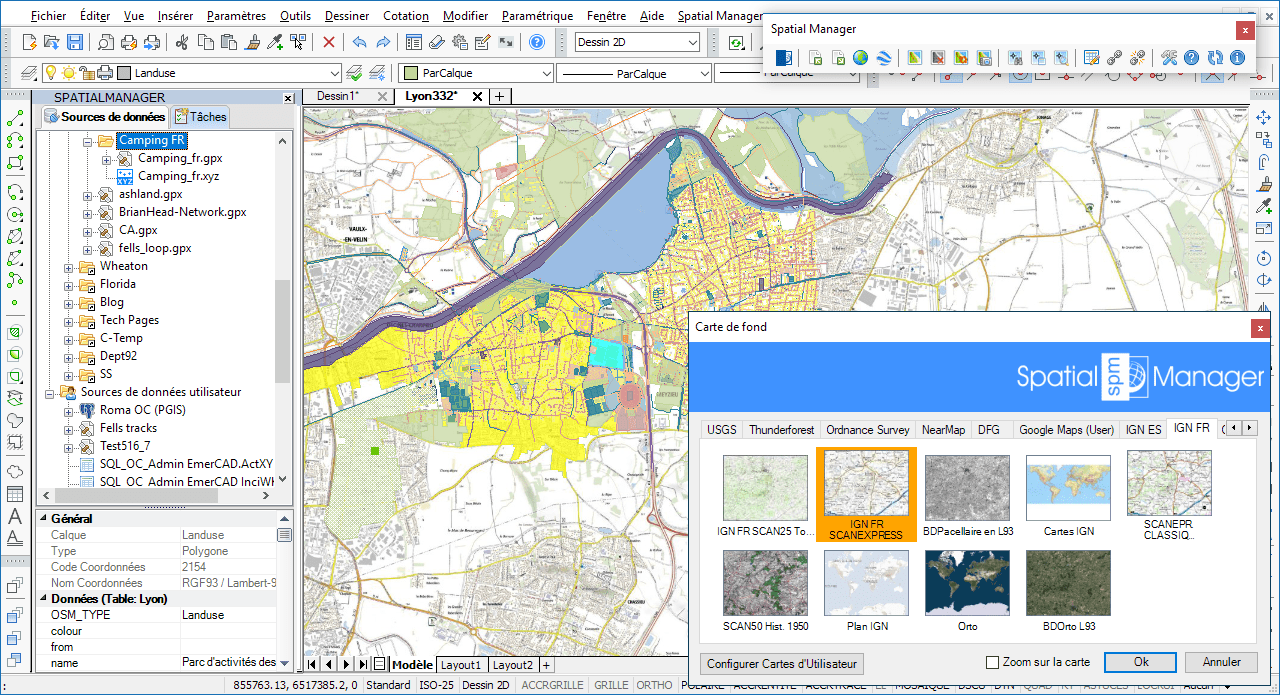Click Spatial Manager palette panel icon

[x=785, y=58]
